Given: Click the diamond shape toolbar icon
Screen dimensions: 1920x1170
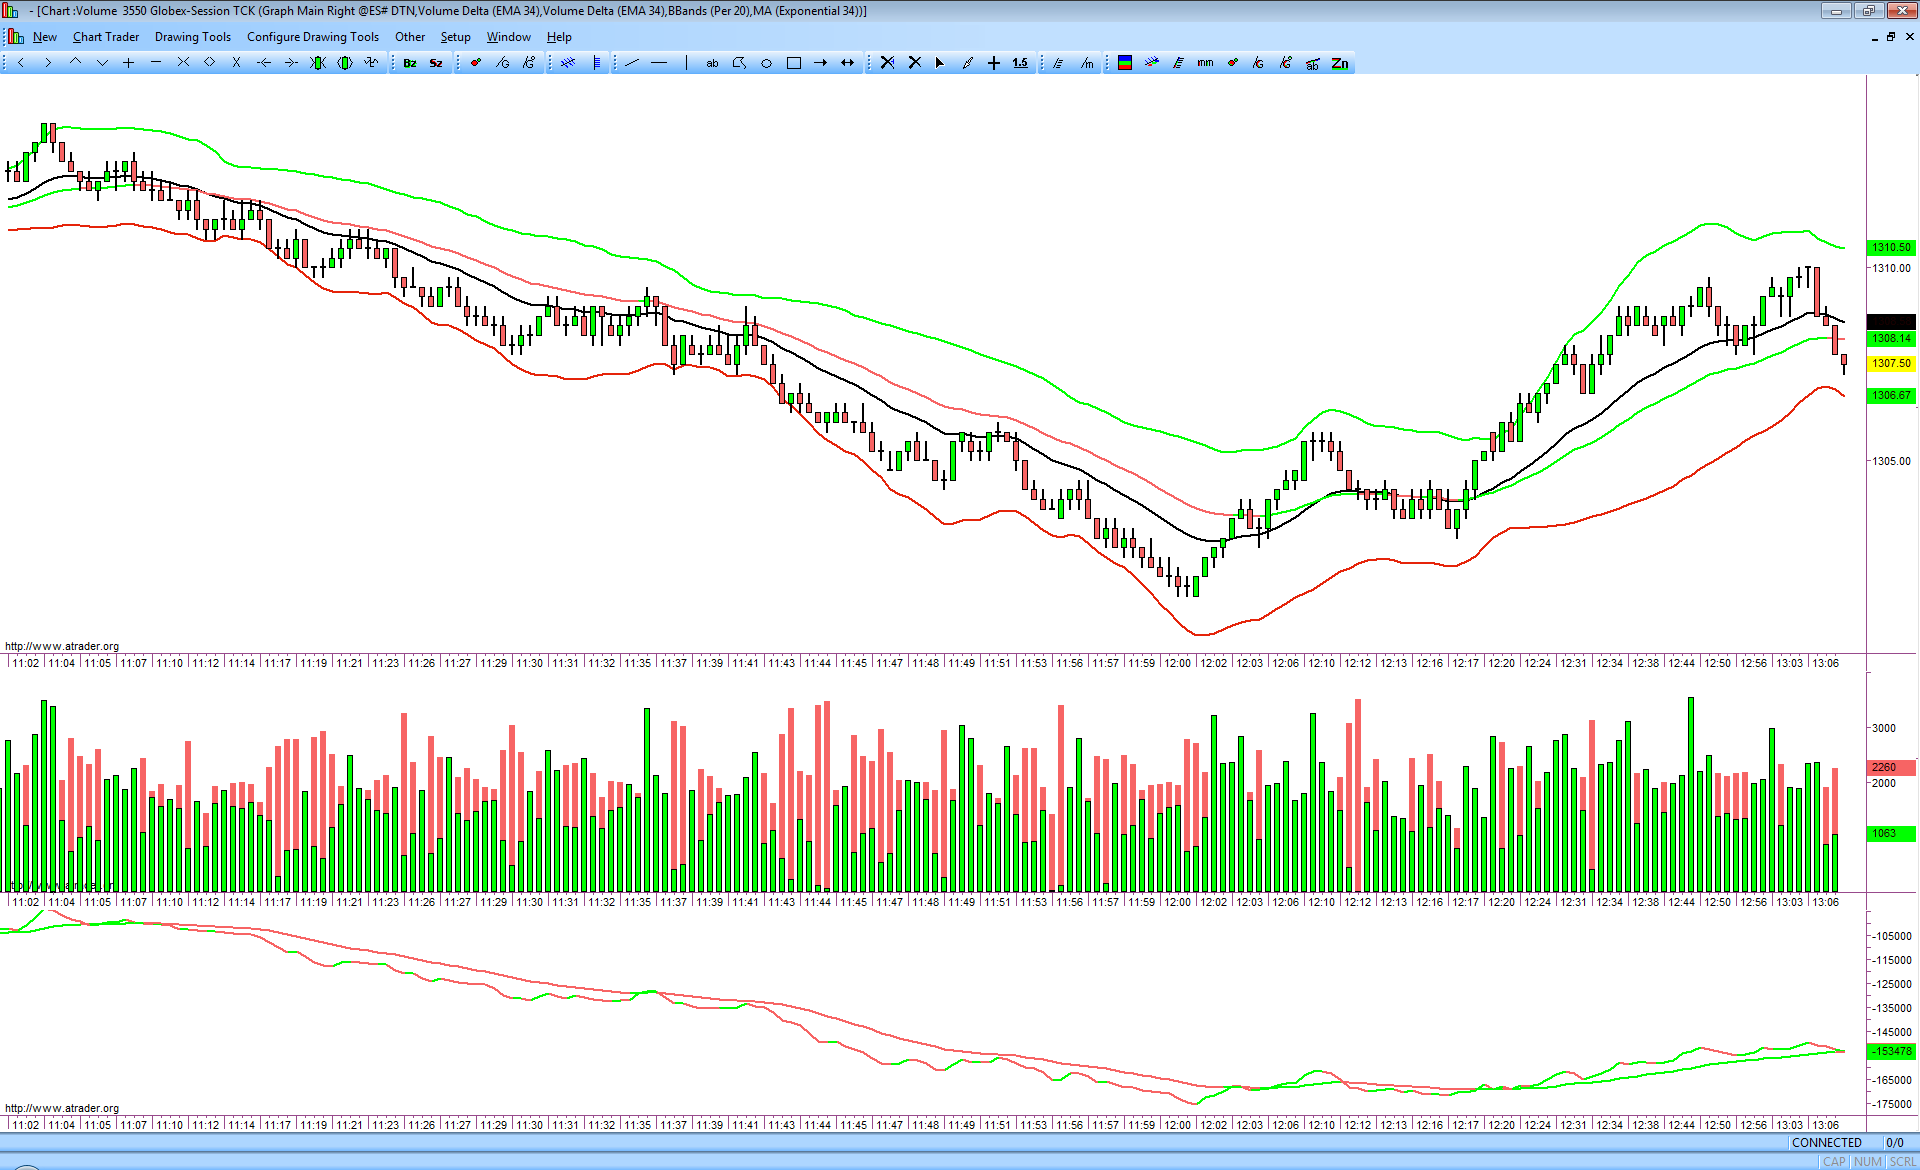Looking at the screenshot, I should click(210, 63).
